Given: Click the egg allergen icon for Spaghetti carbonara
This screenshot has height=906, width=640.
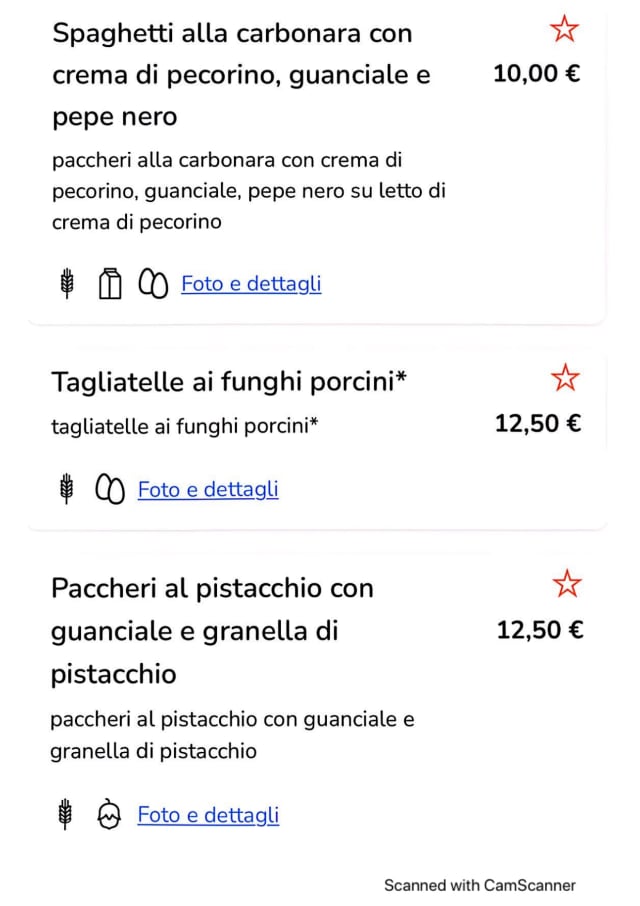Looking at the screenshot, I should 152,284.
